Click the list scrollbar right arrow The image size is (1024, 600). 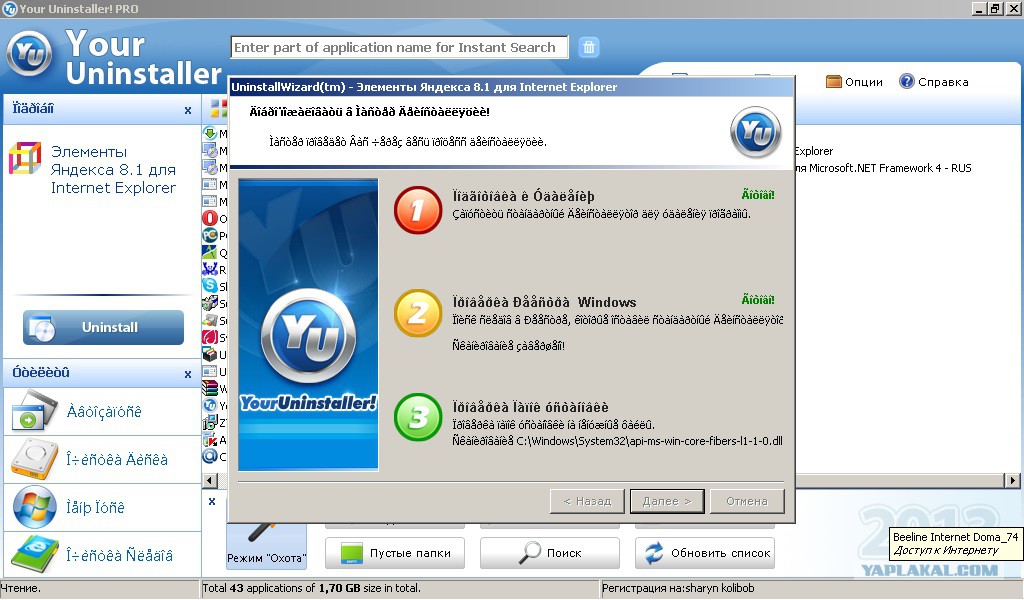[1012, 481]
